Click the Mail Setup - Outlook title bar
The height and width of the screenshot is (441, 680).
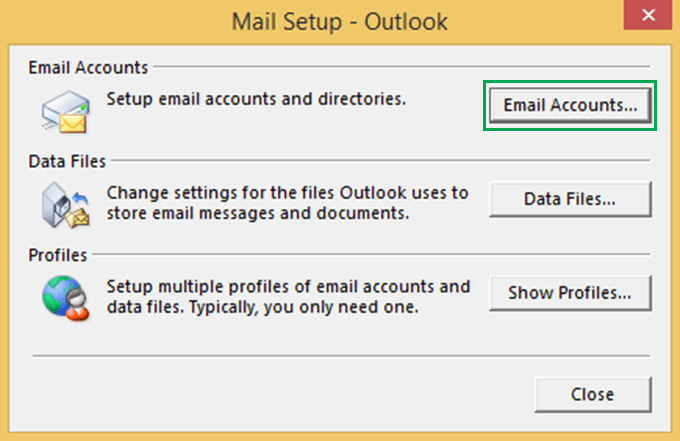coord(340,20)
